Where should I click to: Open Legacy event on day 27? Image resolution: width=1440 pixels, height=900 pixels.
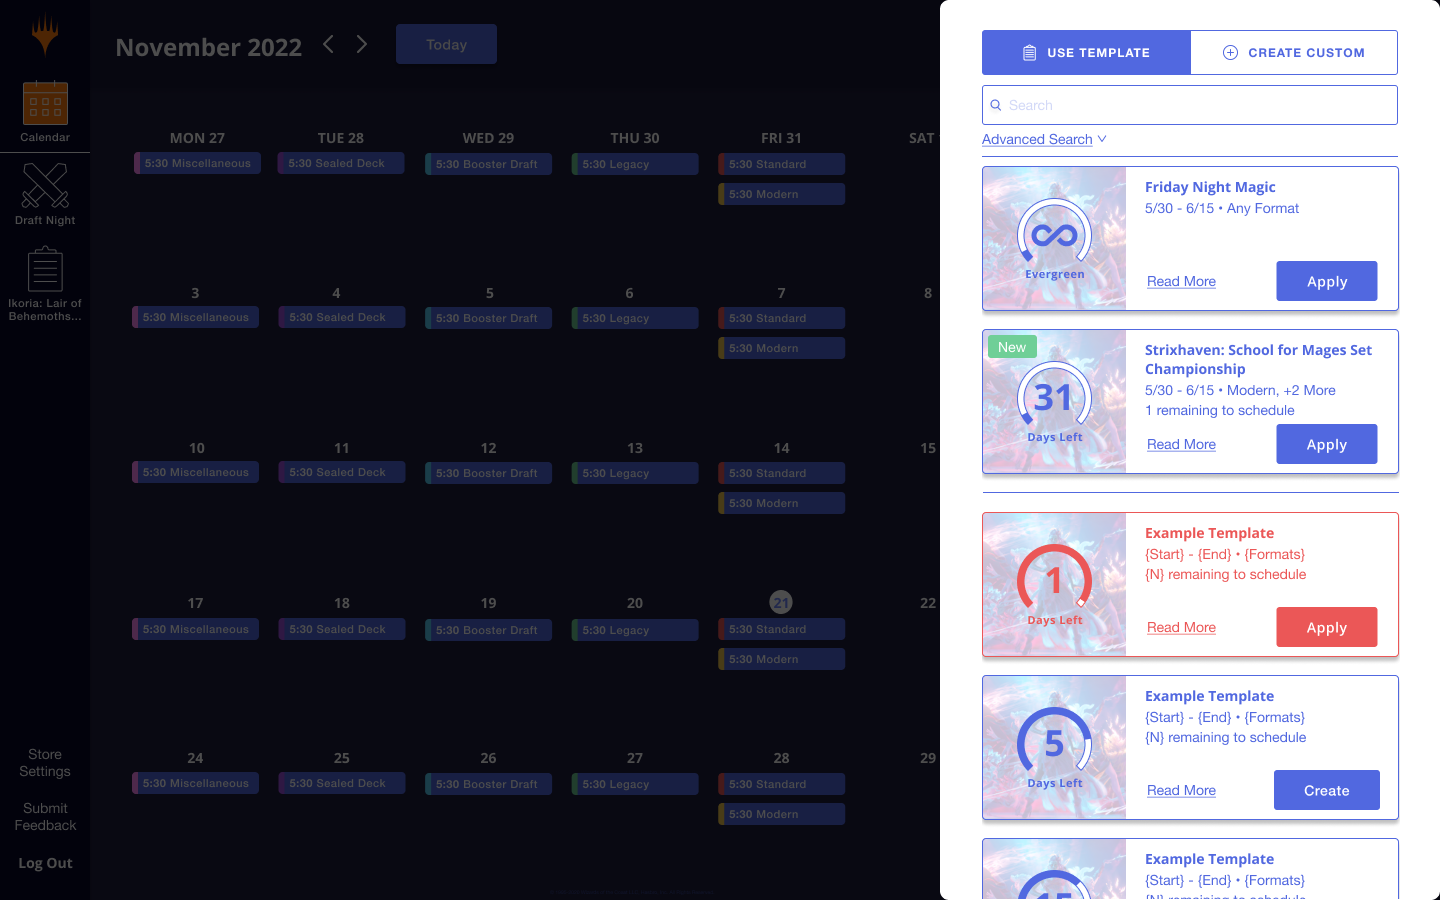point(635,784)
